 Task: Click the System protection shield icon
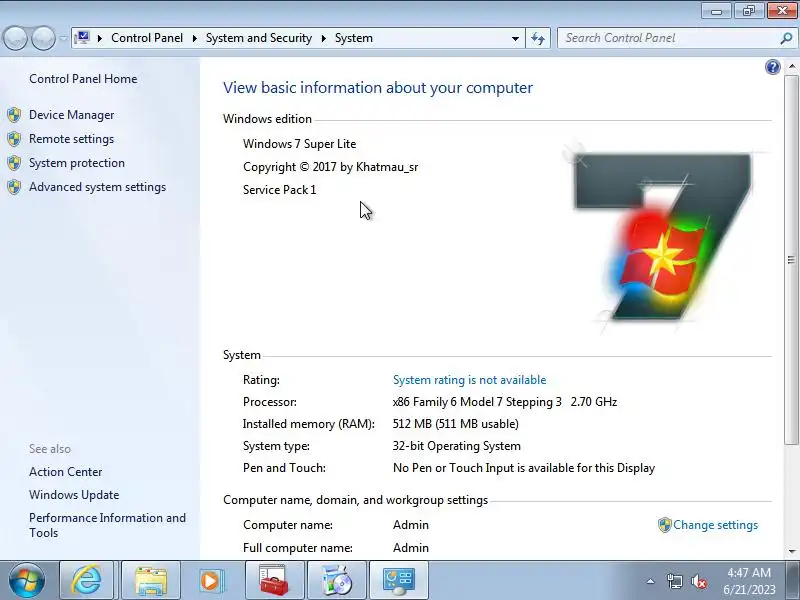[x=14, y=163]
